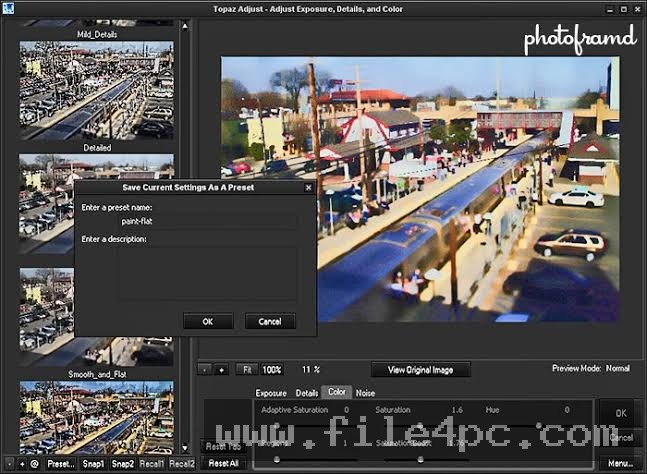Click the main preview image
The height and width of the screenshot is (474, 647).
click(420, 189)
